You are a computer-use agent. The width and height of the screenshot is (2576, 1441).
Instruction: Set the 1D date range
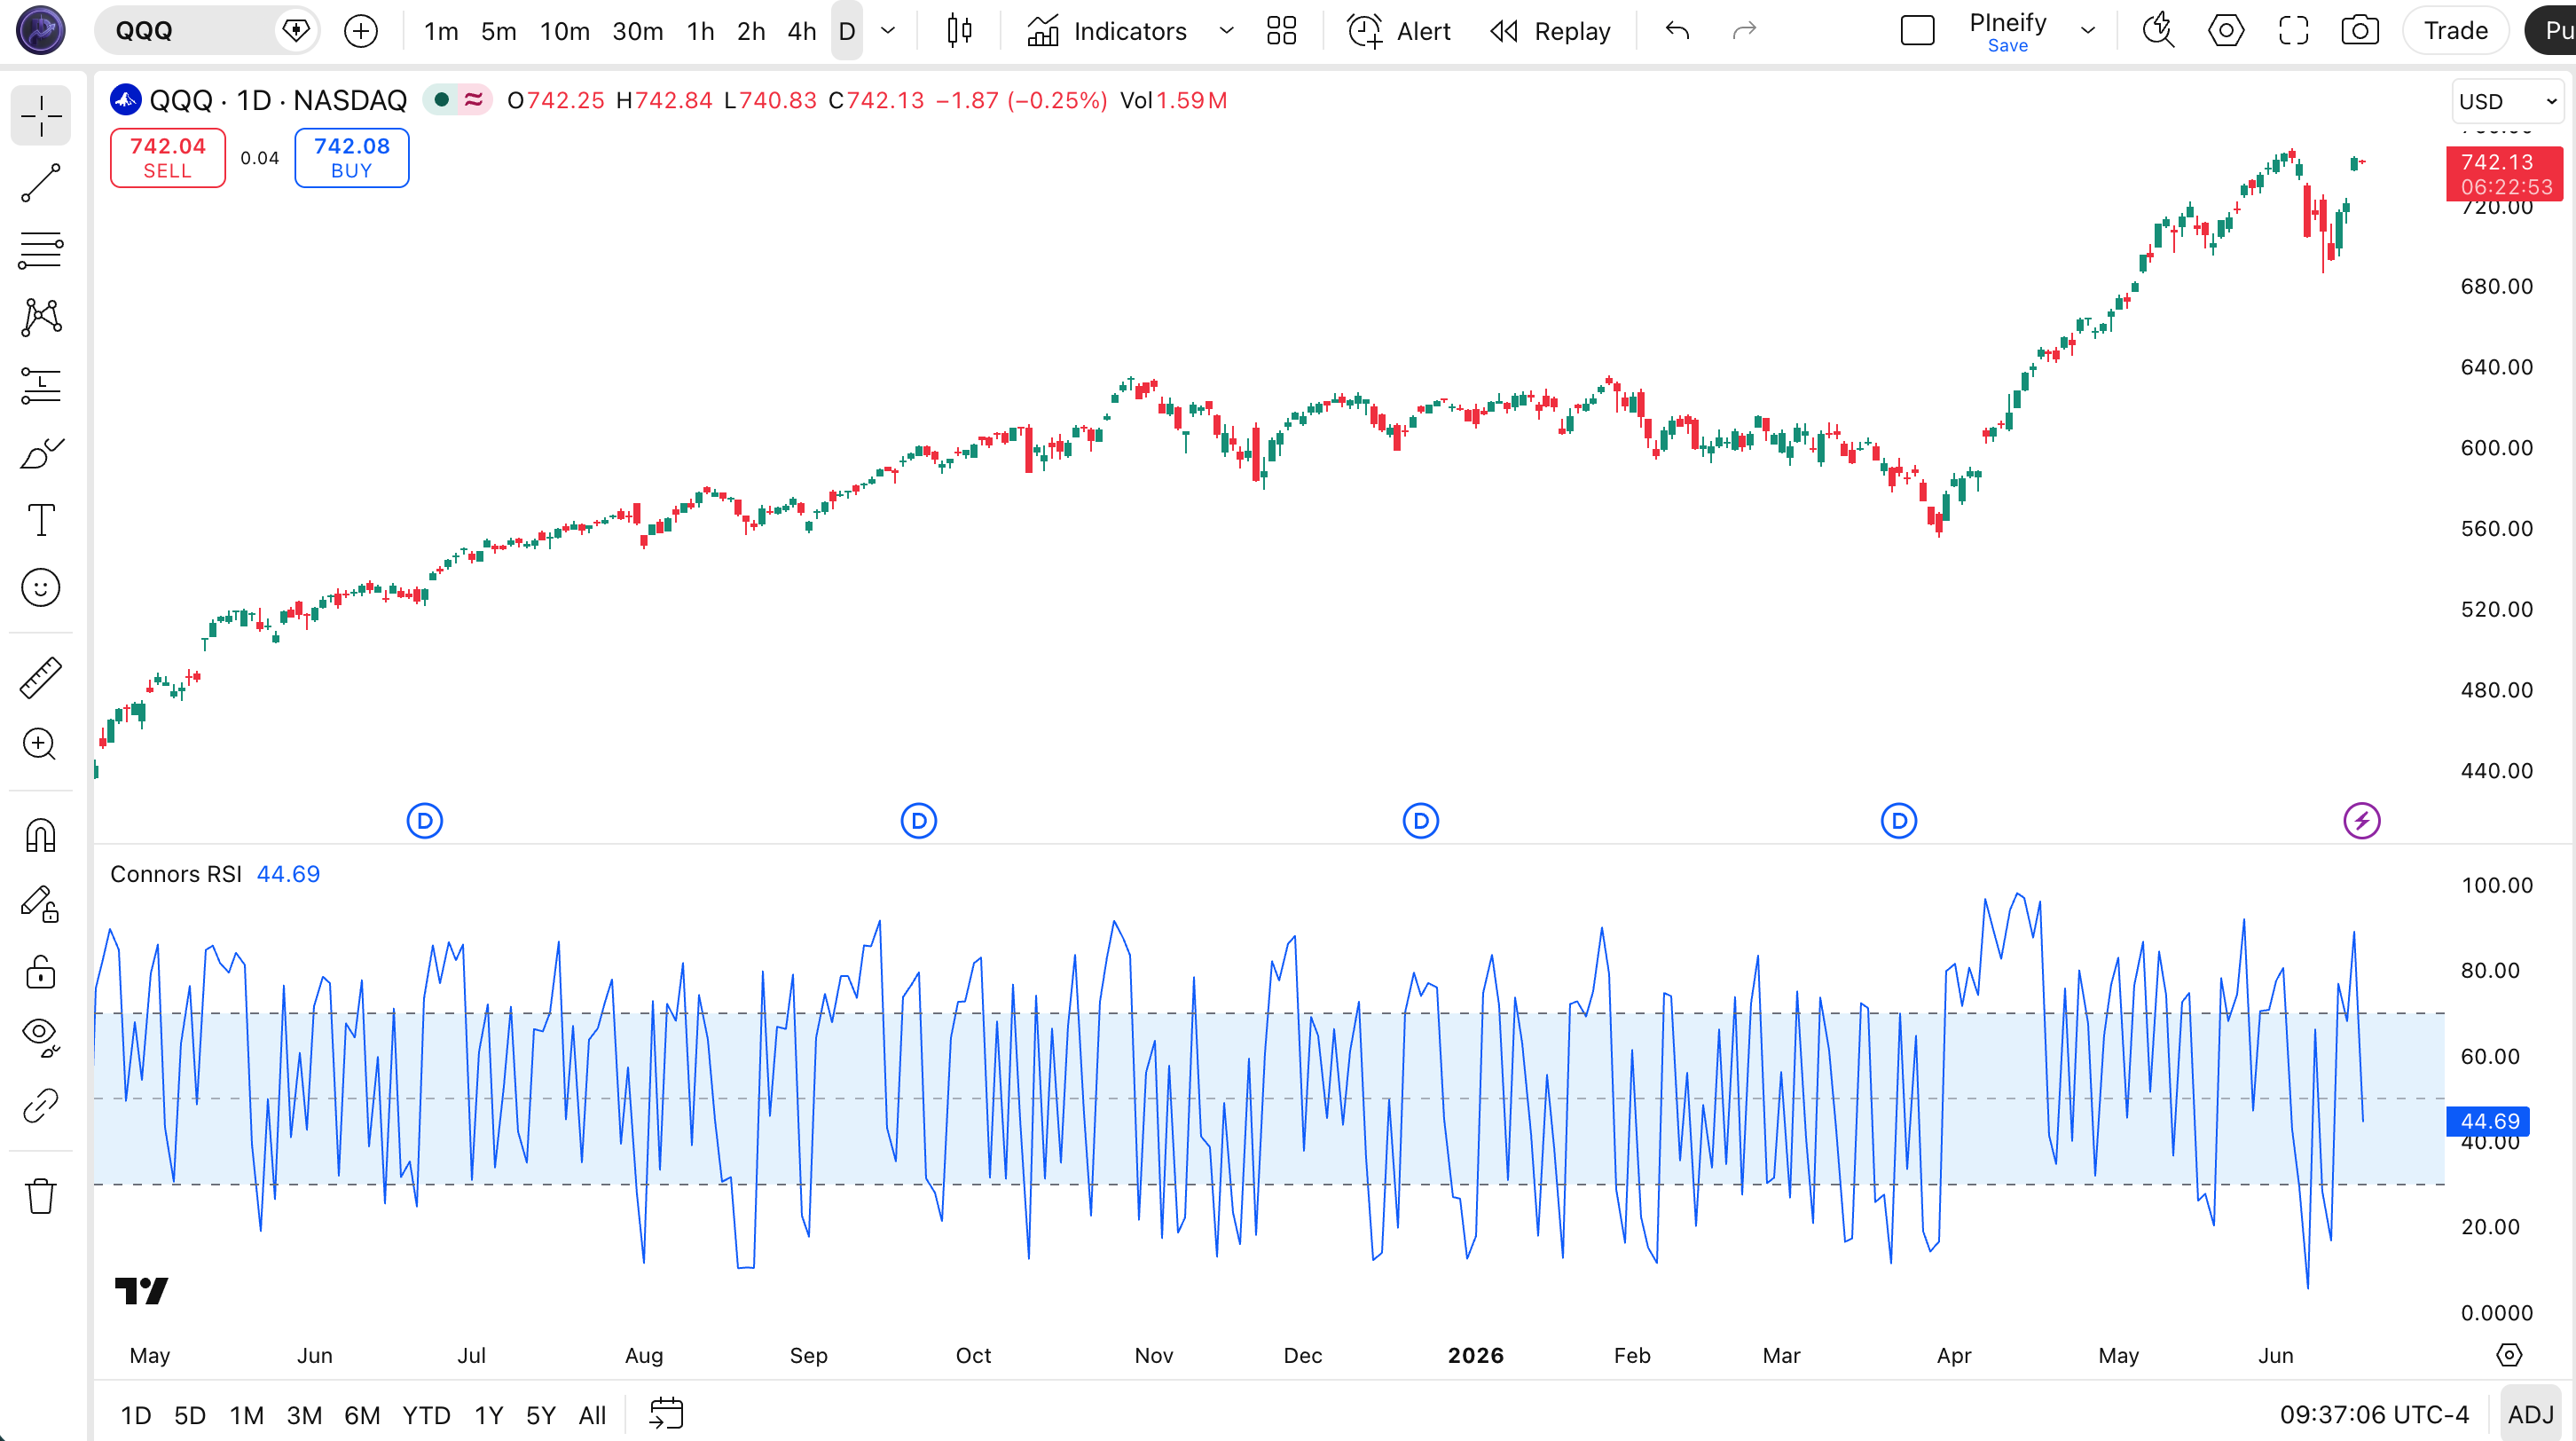tap(136, 1415)
